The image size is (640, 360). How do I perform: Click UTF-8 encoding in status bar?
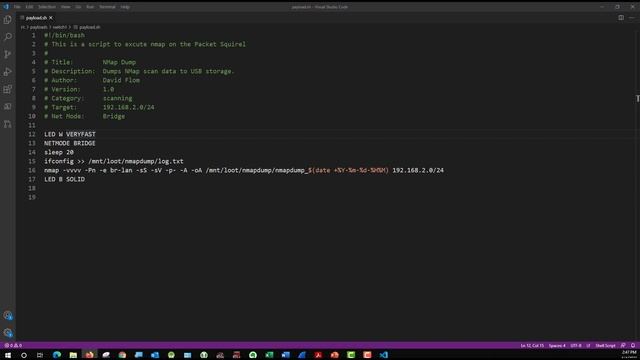point(576,346)
